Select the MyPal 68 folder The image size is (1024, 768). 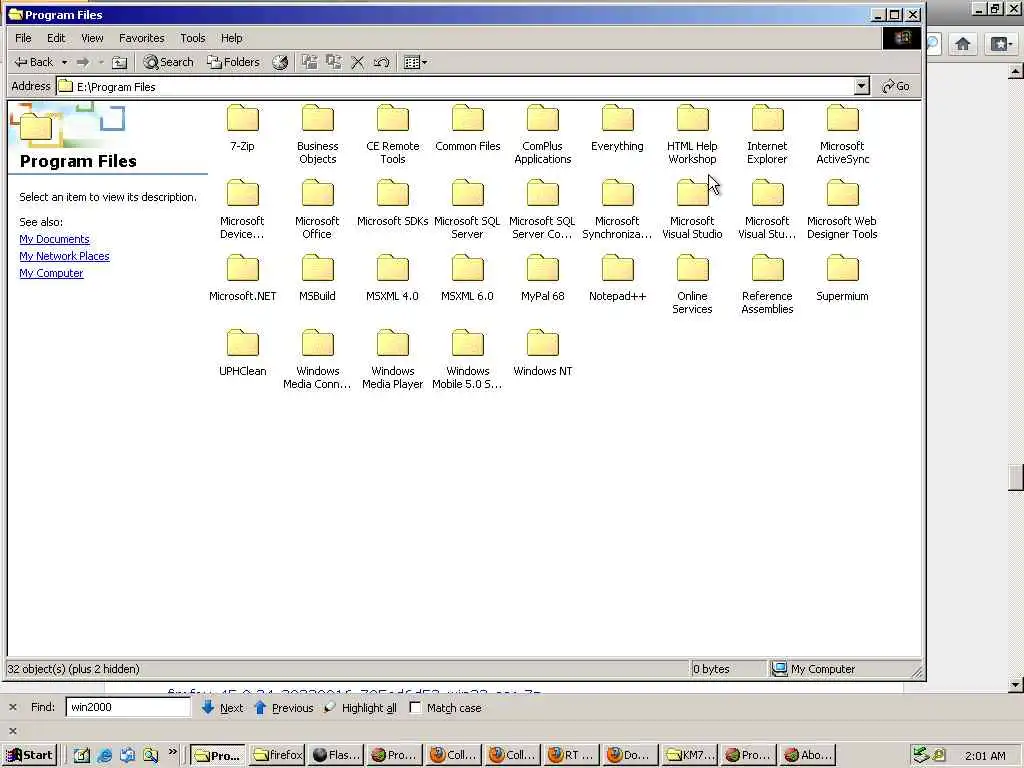[543, 278]
